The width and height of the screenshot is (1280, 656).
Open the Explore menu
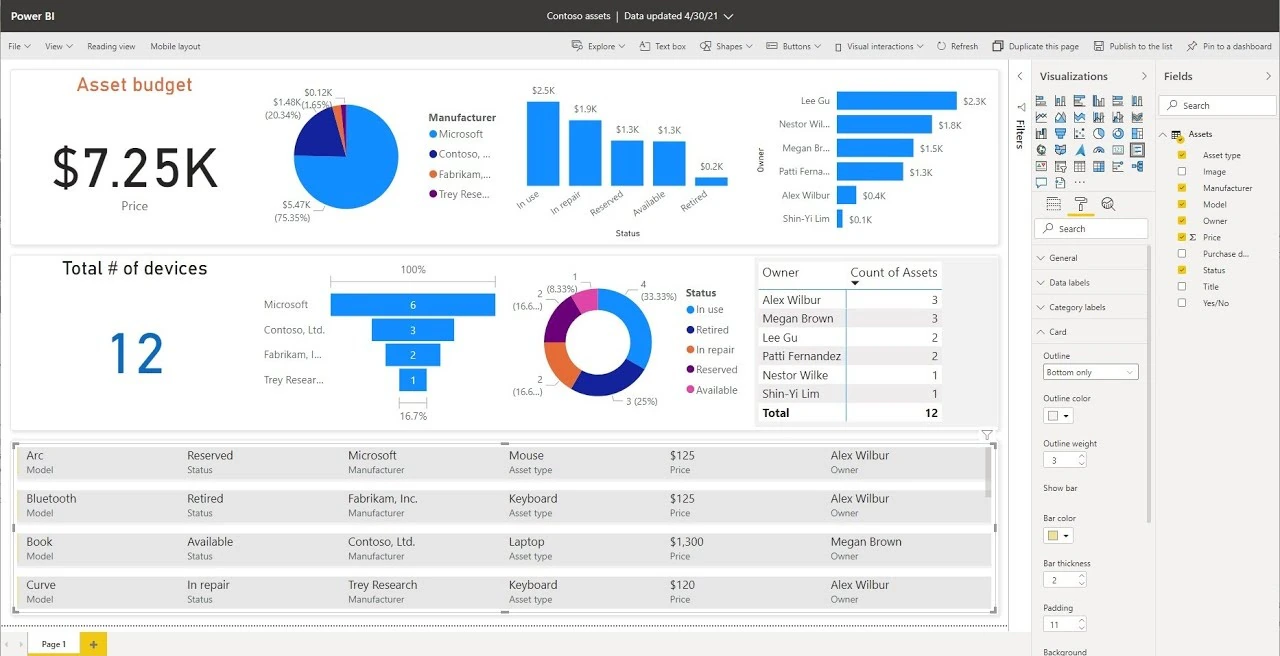pos(598,46)
